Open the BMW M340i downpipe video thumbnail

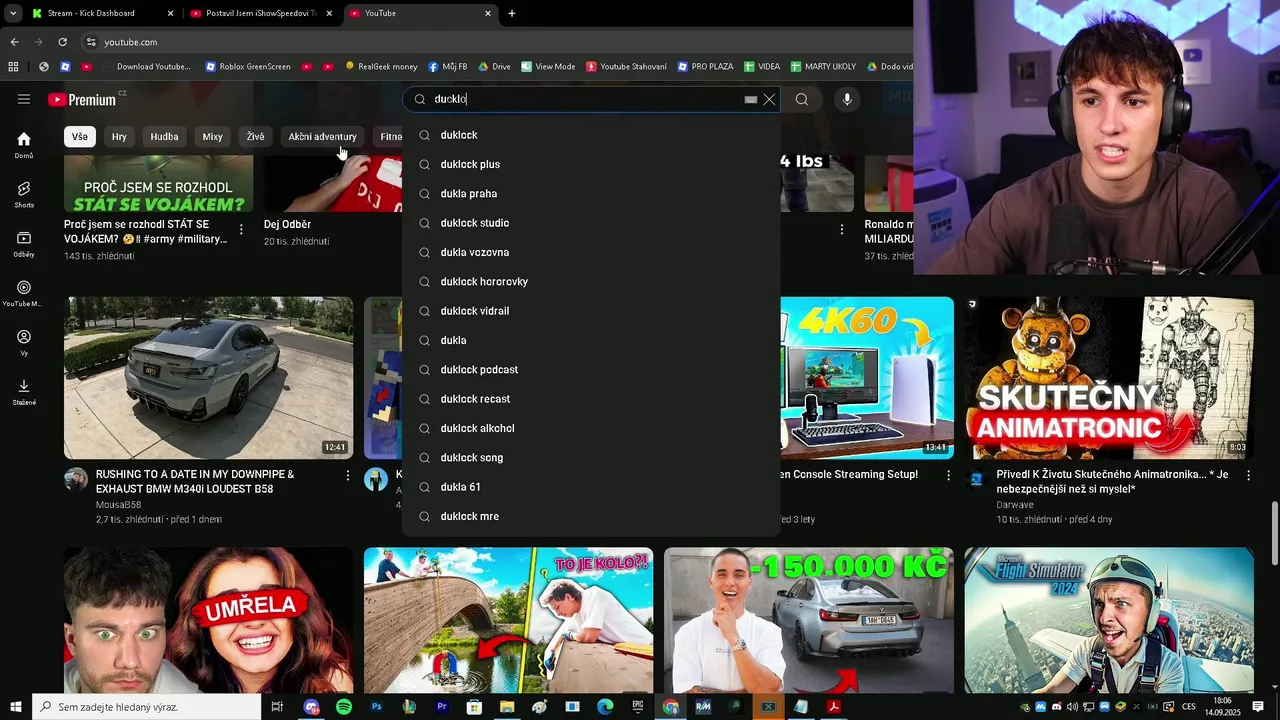click(208, 378)
